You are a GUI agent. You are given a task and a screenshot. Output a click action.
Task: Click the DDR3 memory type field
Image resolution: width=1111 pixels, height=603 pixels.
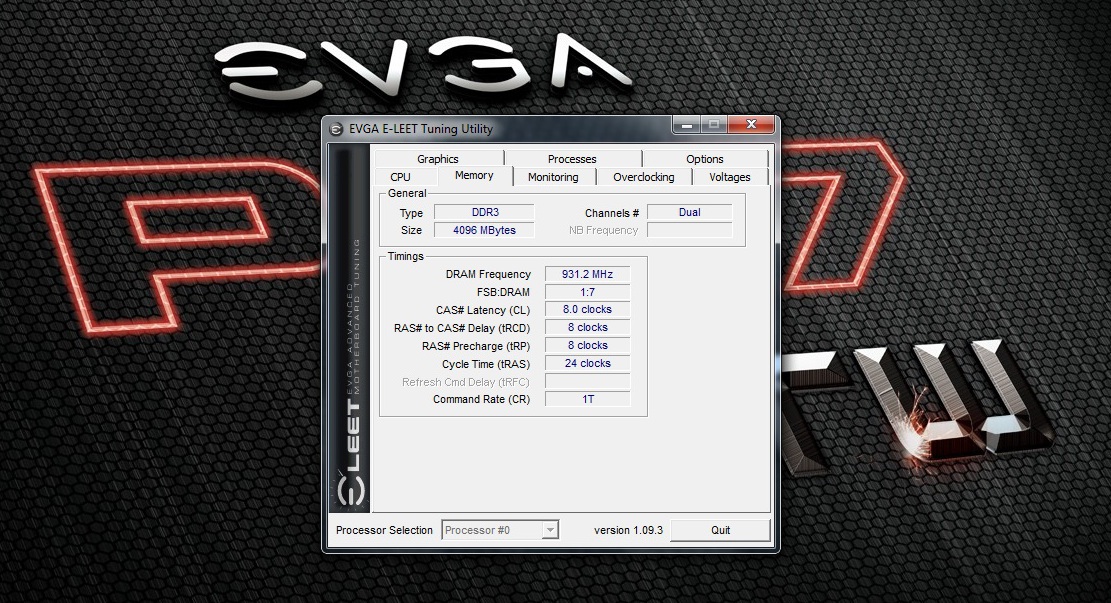pos(484,212)
